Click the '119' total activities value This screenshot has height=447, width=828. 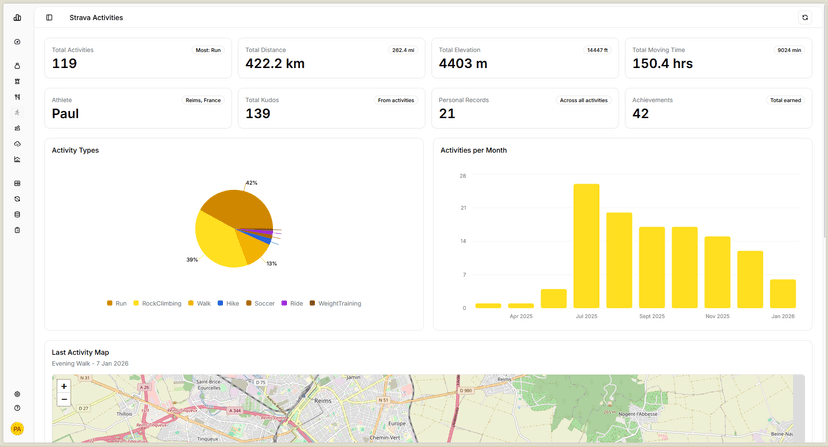(x=64, y=64)
